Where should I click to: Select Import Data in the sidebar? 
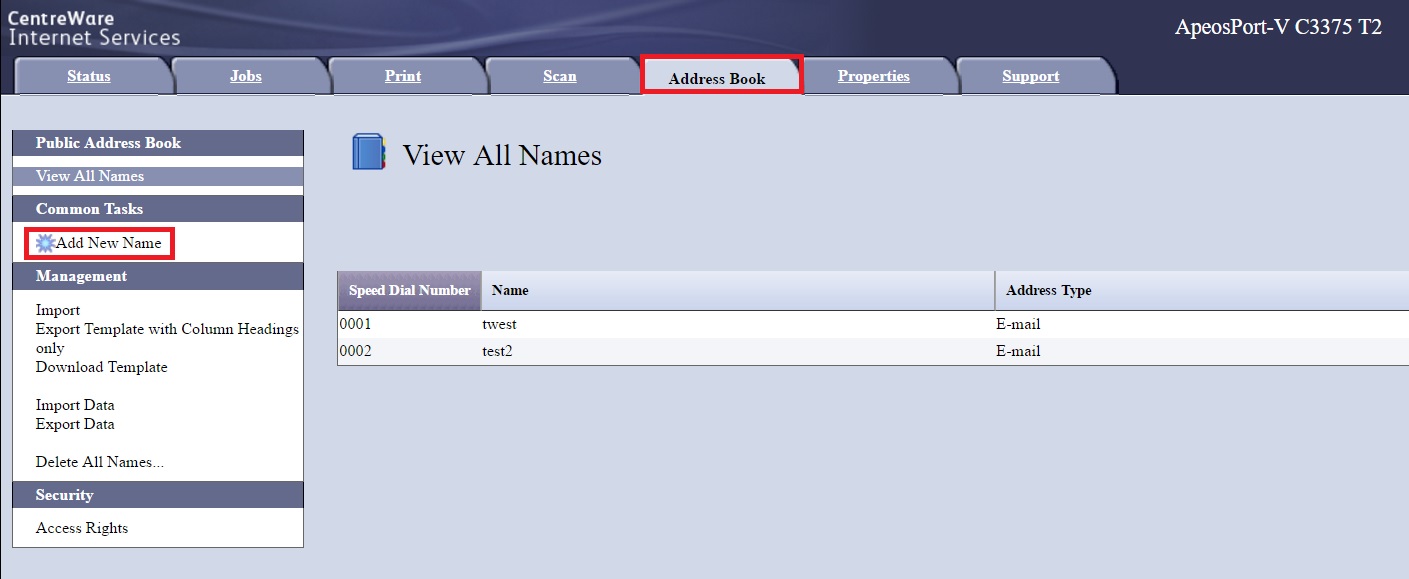(75, 405)
